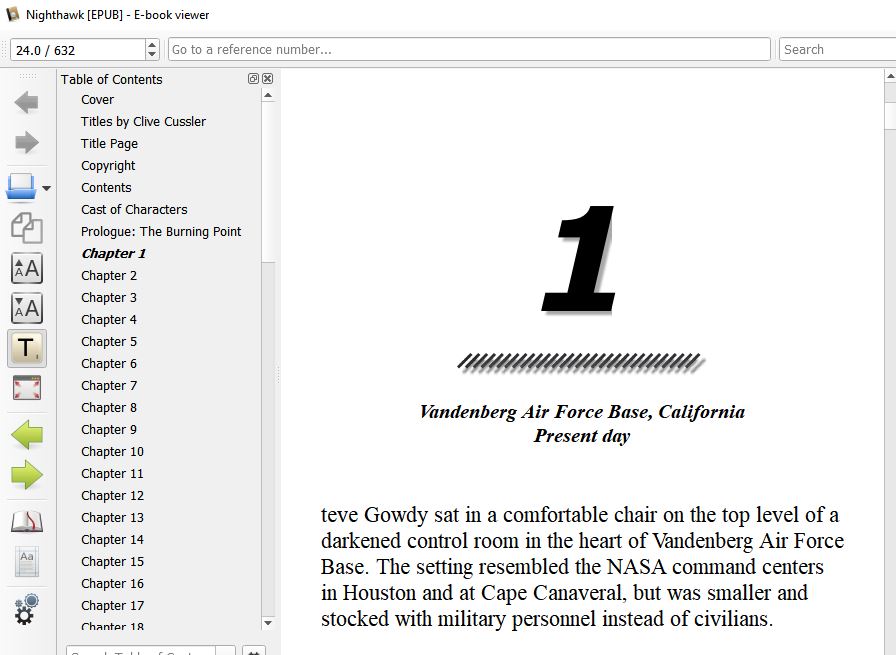Decrease font size with the smaller-A icon
The width and height of the screenshot is (896, 655).
(x=26, y=308)
